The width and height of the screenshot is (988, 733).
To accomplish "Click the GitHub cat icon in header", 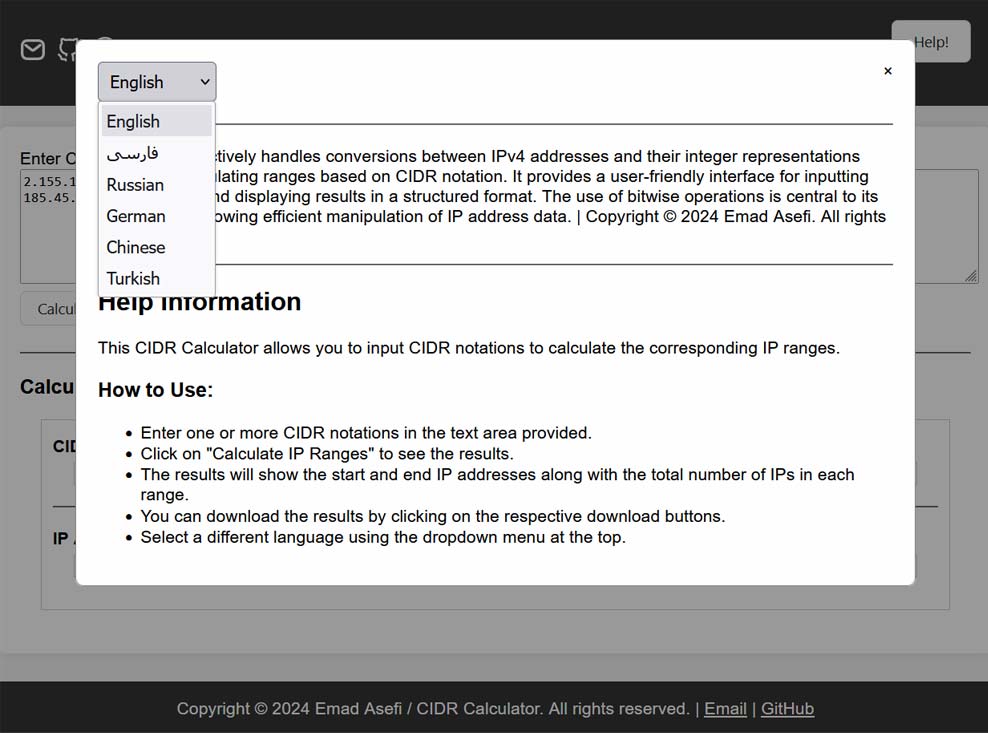I will coord(66,48).
